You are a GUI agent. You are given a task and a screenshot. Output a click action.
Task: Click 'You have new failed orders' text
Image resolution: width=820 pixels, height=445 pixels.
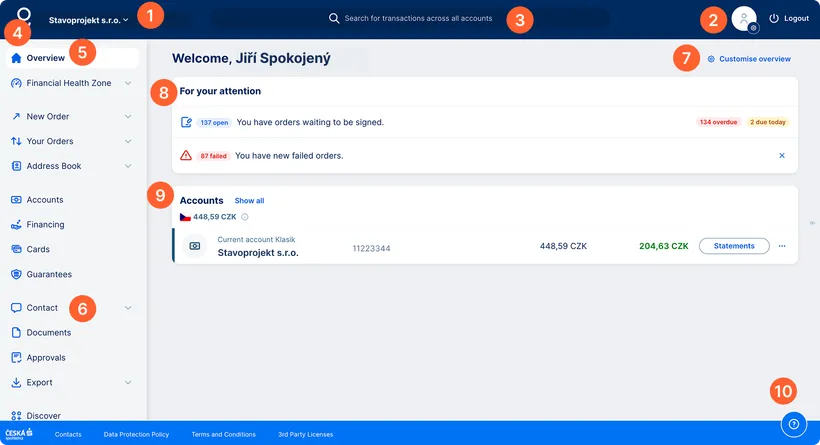pyautogui.click(x=289, y=156)
